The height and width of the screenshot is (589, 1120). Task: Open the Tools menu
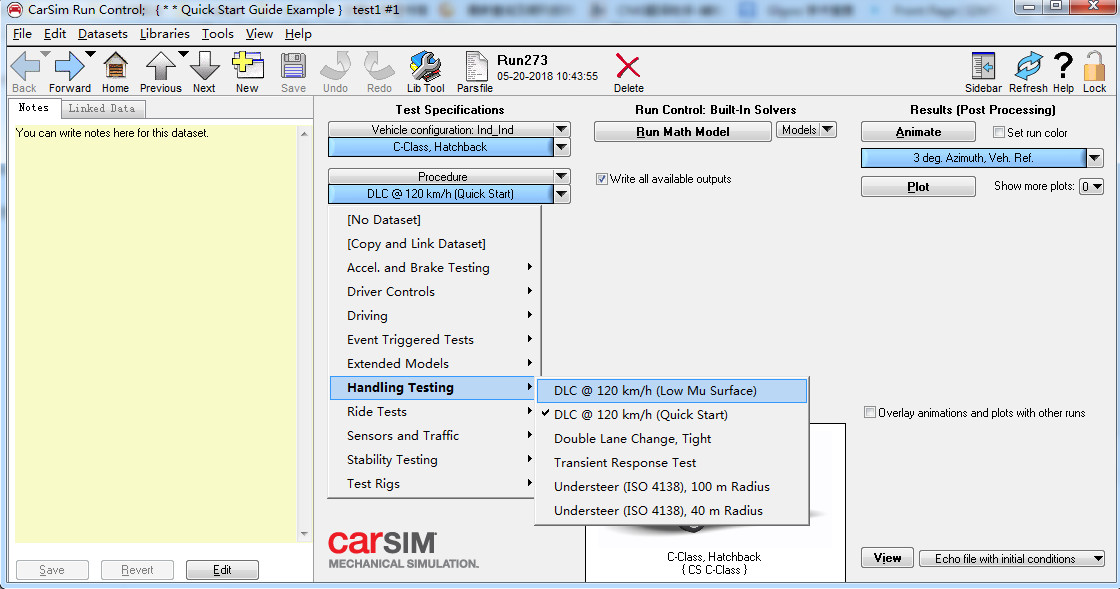(x=218, y=34)
